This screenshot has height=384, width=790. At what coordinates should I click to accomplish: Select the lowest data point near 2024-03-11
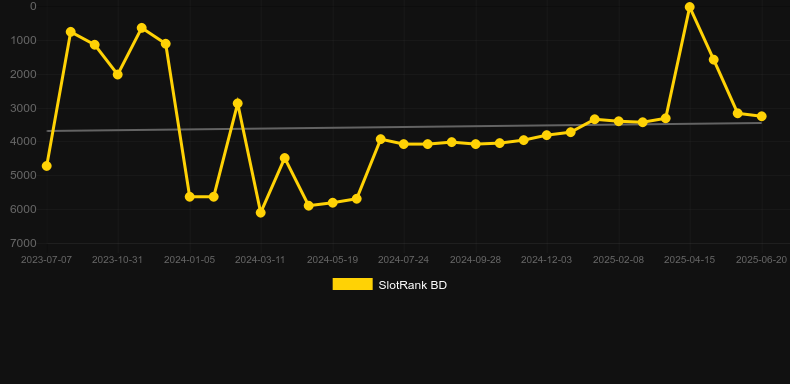(x=260, y=213)
